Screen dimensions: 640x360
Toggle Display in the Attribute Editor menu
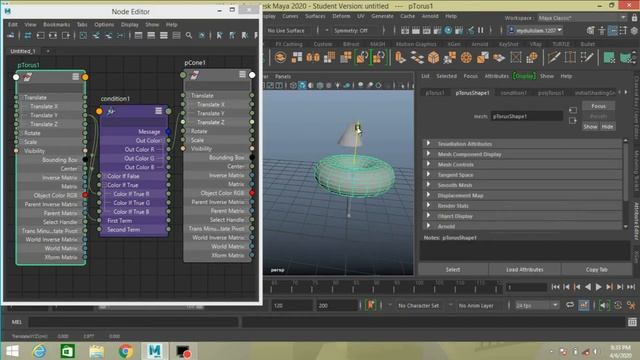(524, 76)
